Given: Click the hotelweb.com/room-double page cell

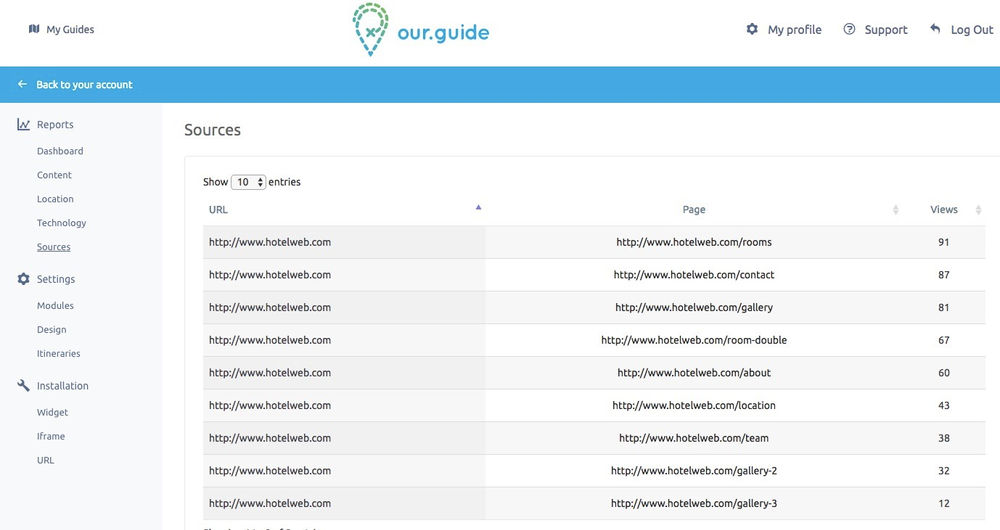Looking at the screenshot, I should tap(694, 340).
